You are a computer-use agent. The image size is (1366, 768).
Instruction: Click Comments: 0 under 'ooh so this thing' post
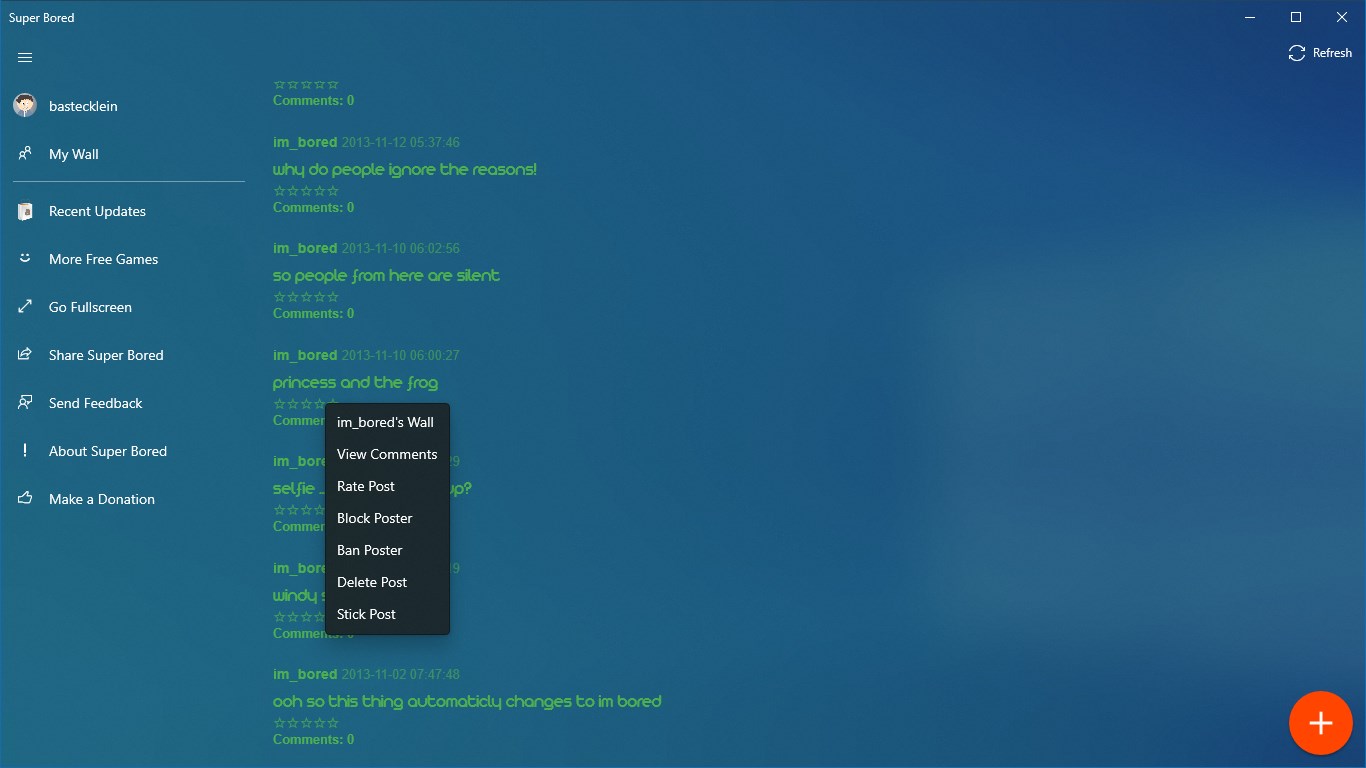[x=313, y=739]
